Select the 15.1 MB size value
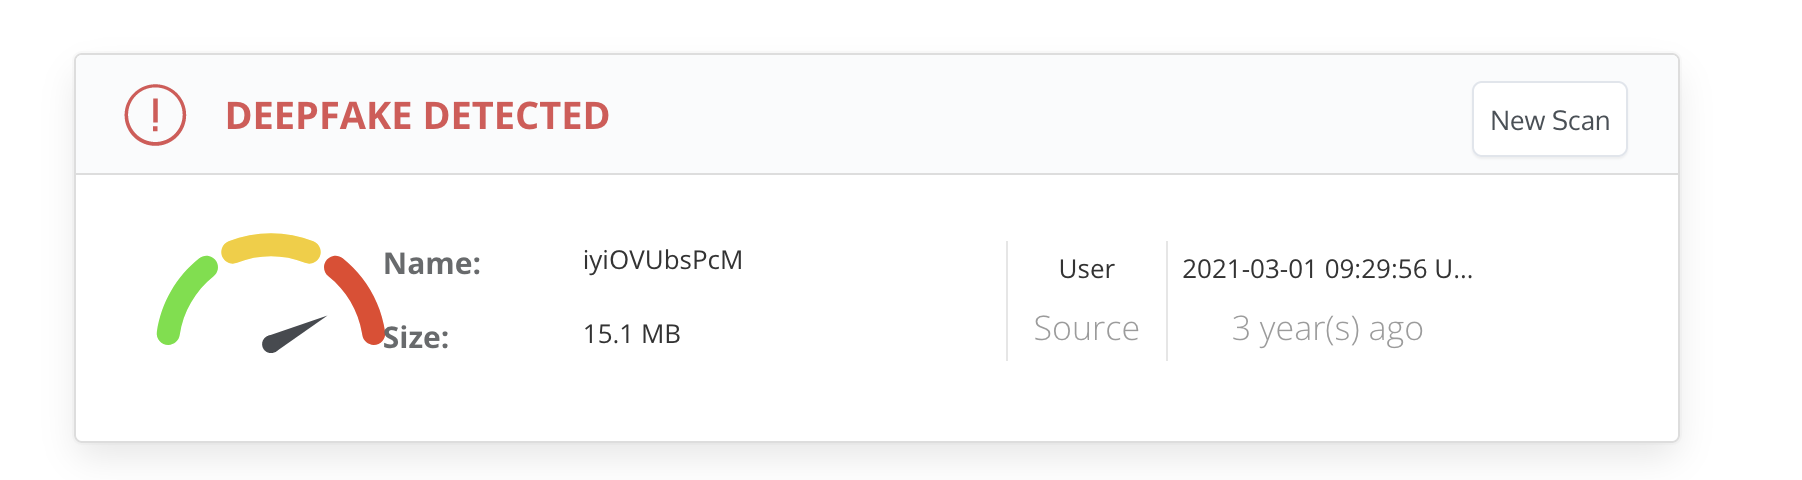The height and width of the screenshot is (480, 1802). [x=632, y=334]
